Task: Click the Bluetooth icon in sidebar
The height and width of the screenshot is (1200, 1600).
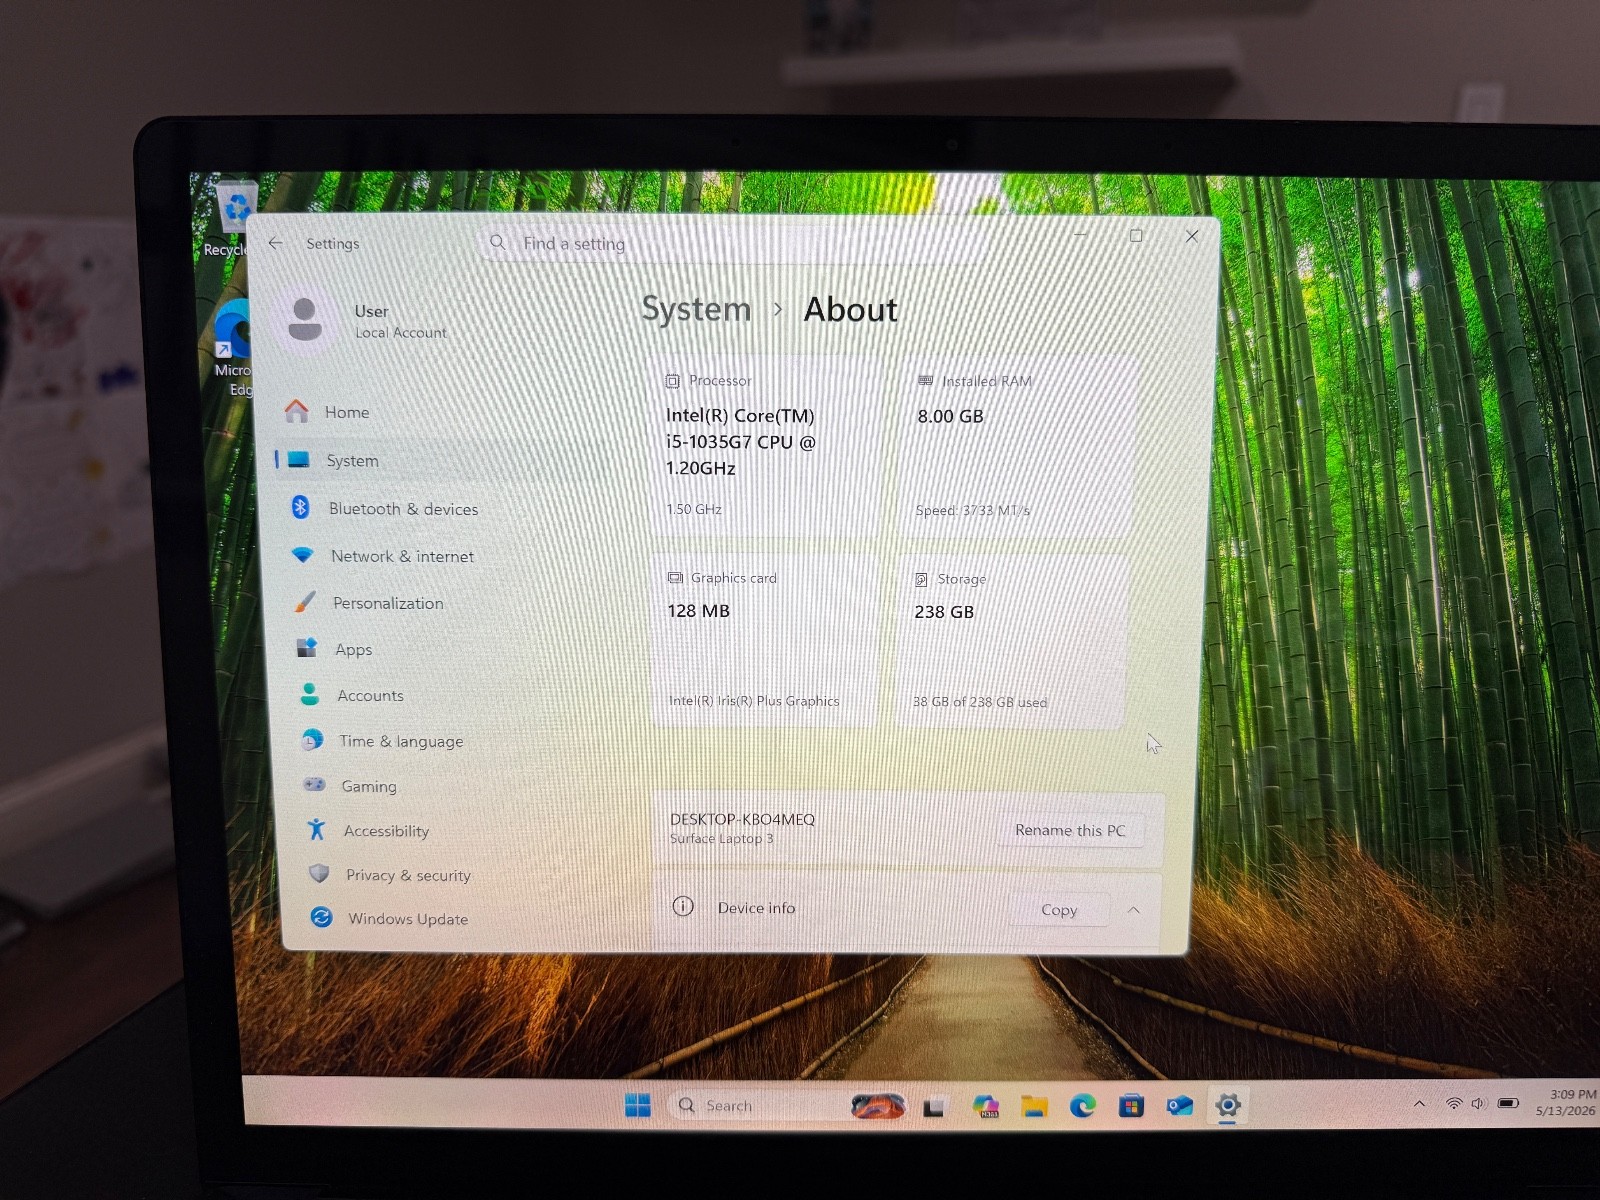Action: coord(300,507)
